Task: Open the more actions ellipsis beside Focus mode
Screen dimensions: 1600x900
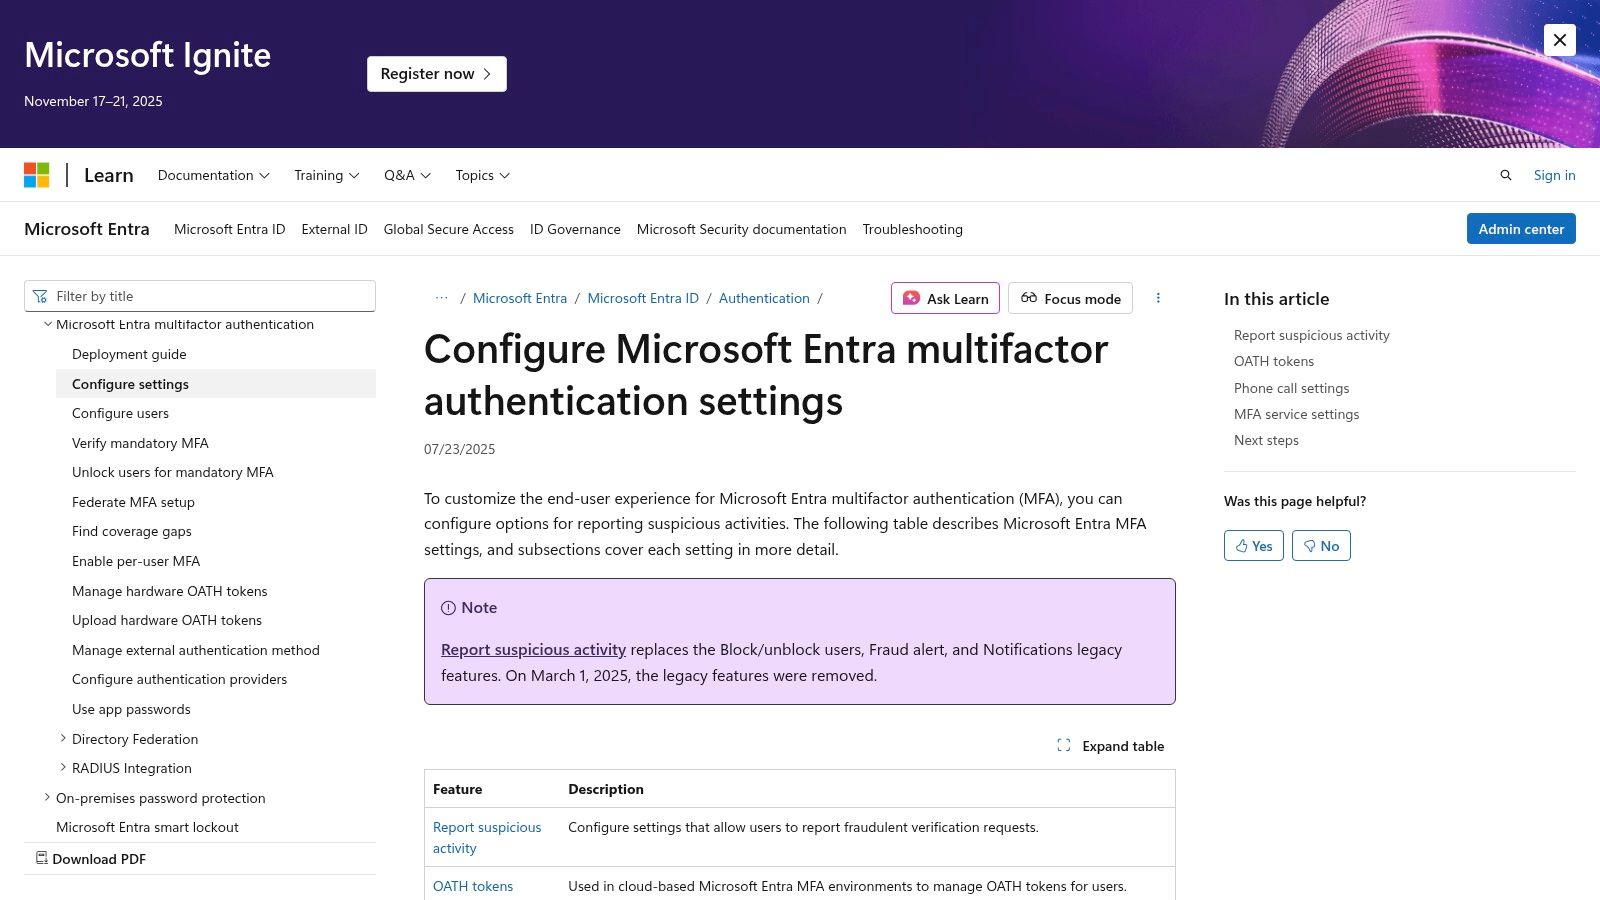Action: tap(1158, 298)
